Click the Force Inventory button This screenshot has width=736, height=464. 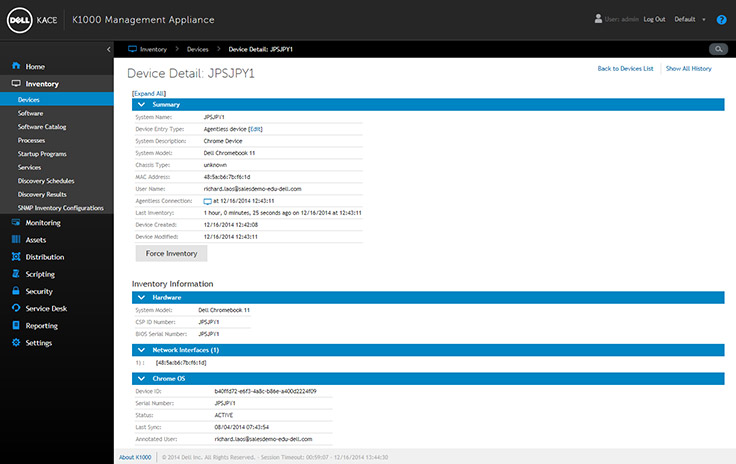point(171,253)
